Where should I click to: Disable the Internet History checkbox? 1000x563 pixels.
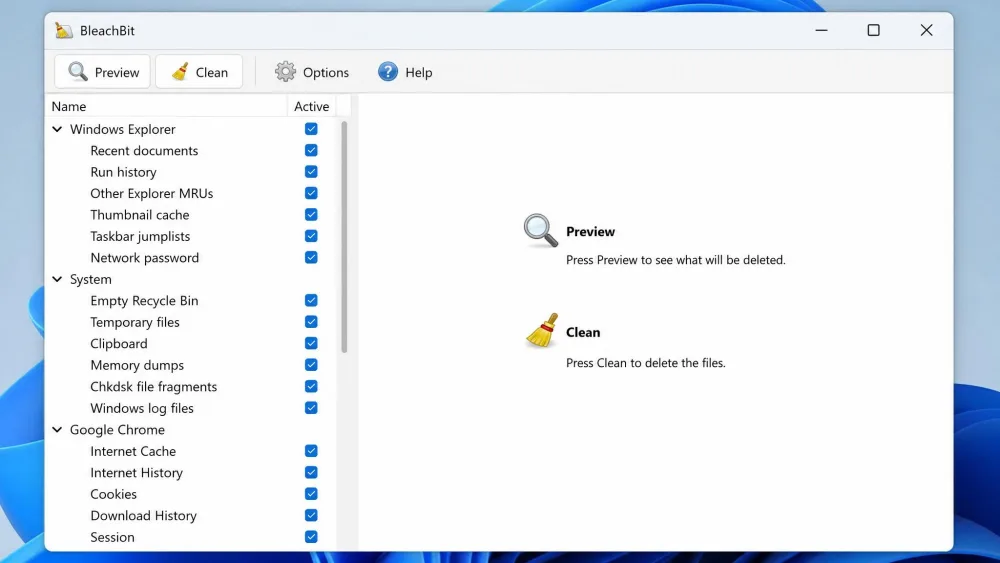(311, 472)
